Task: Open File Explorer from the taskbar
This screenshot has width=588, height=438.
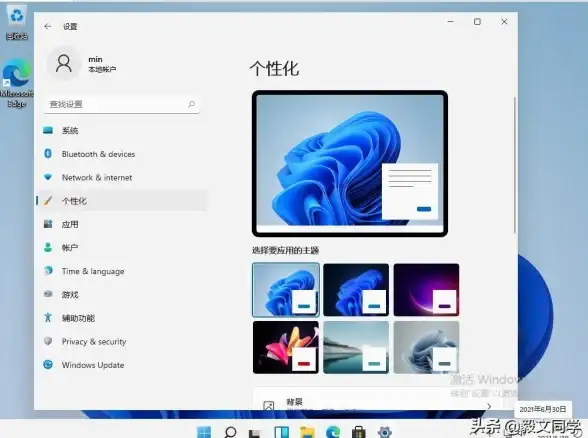Action: pyautogui.click(x=307, y=432)
